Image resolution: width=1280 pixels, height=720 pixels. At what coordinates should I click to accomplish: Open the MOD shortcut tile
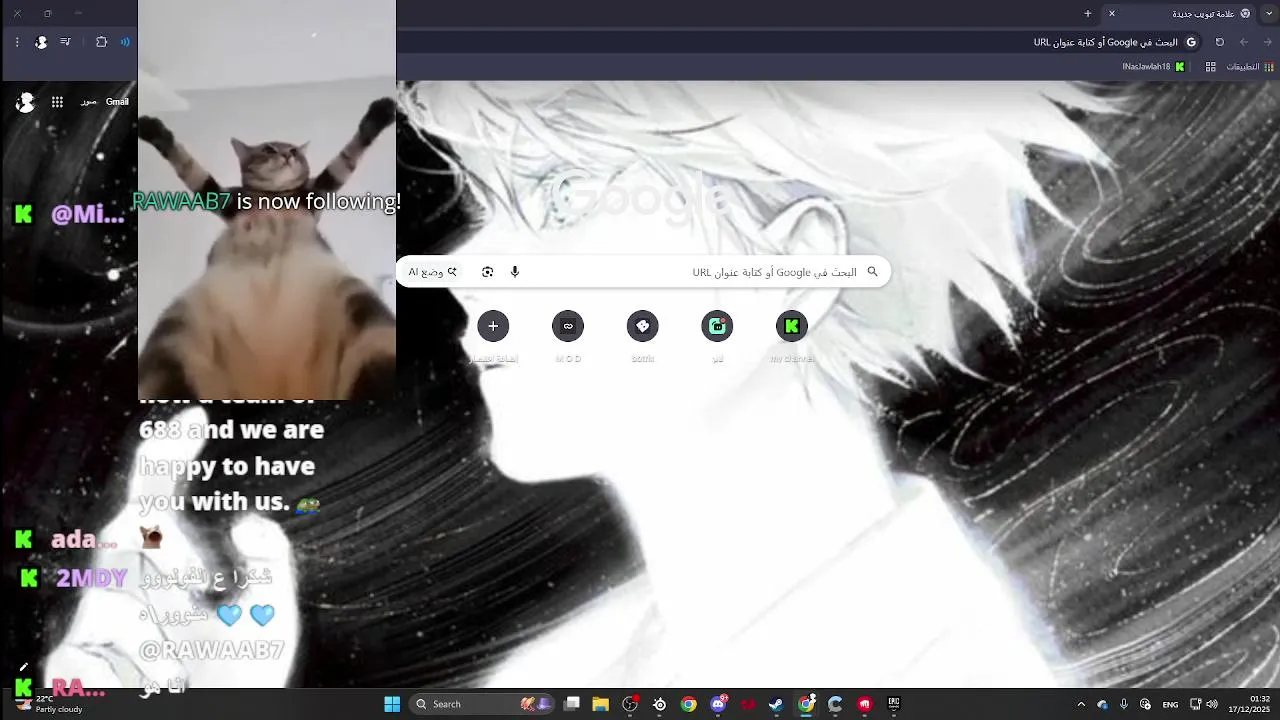[x=568, y=326]
